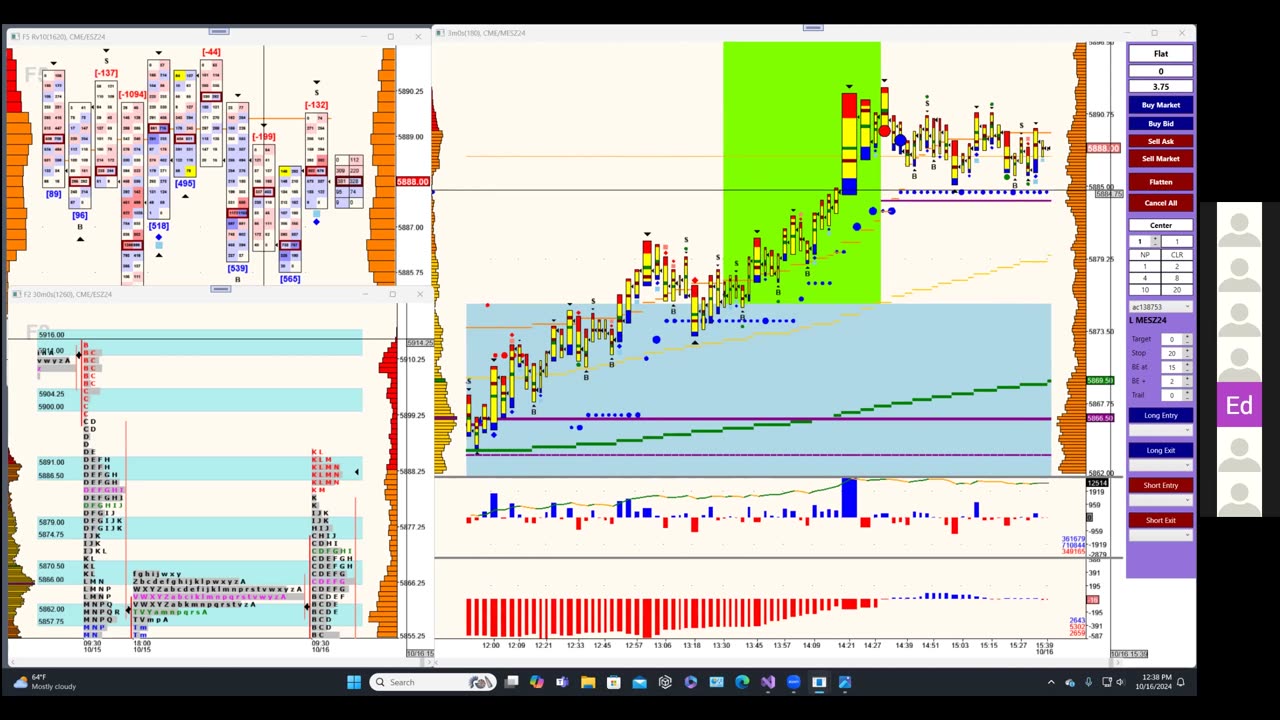Cancel all working orders
The image size is (1280, 720).
point(1160,203)
